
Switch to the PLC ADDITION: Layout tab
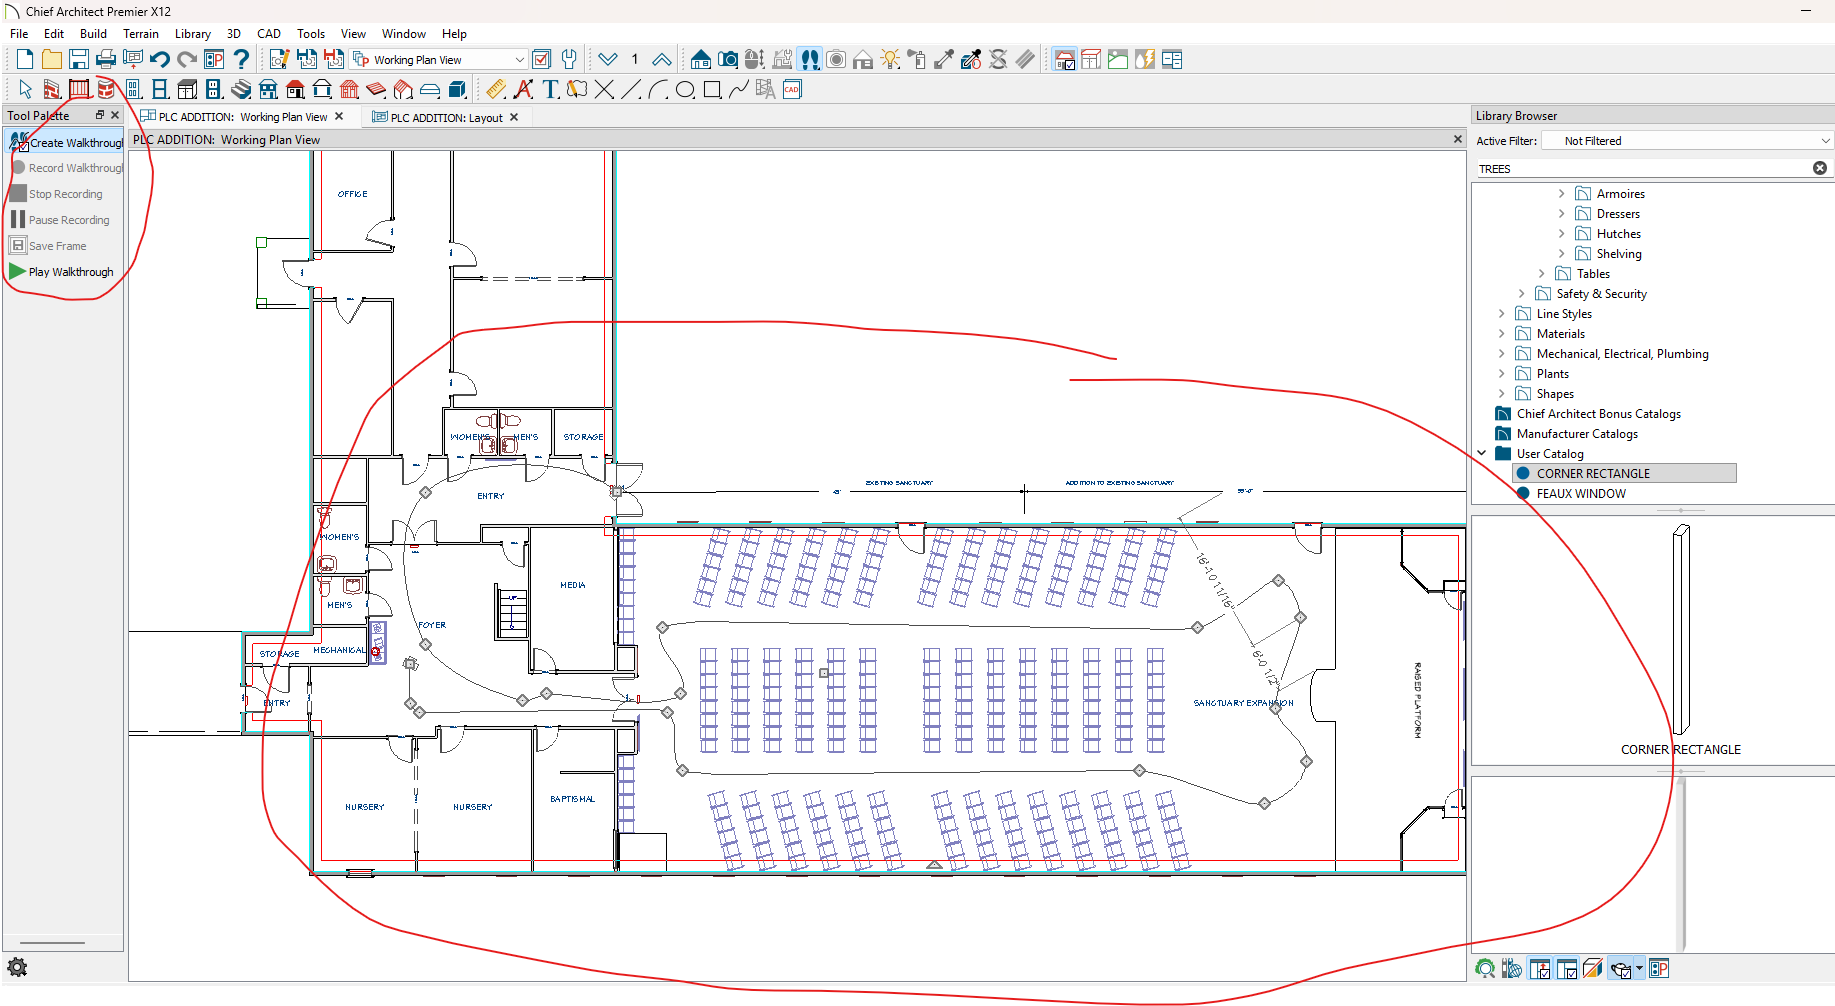446,117
